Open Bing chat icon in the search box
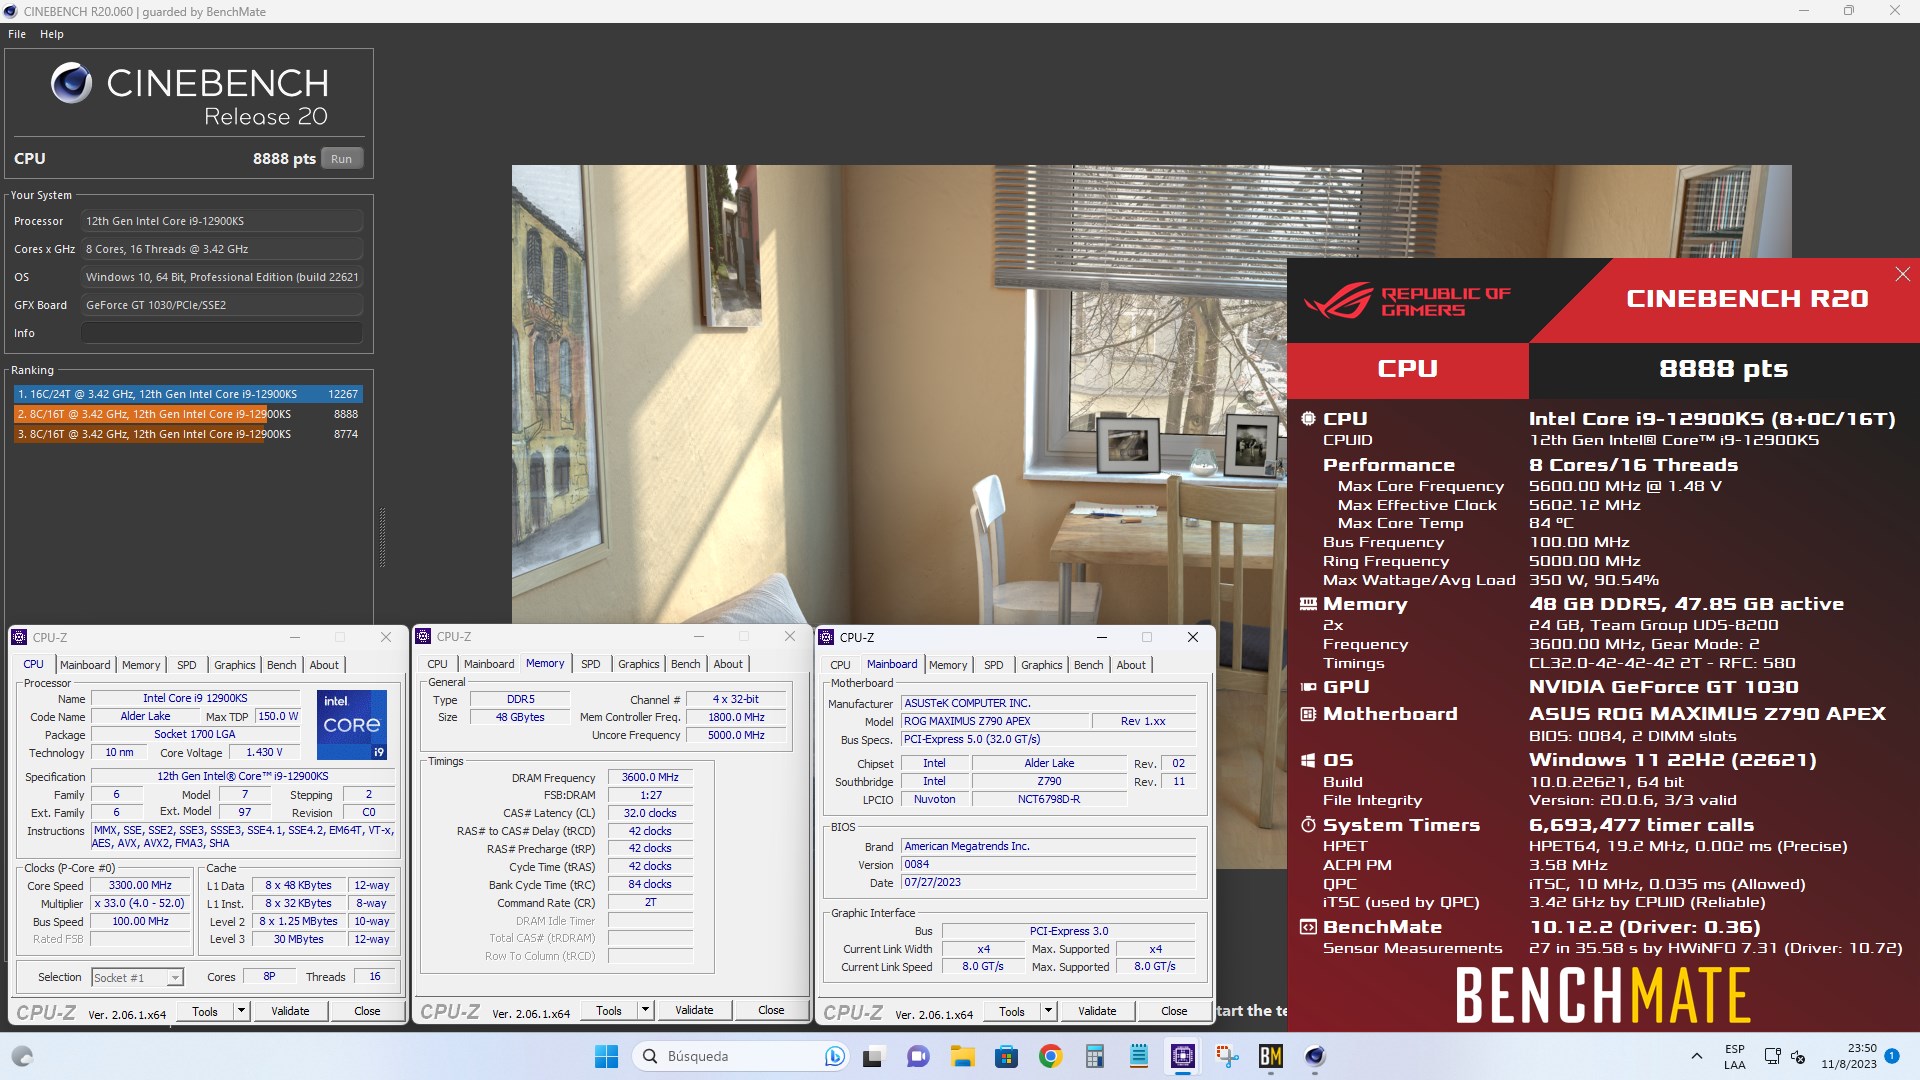Screen dimensions: 1920x1080 click(834, 1056)
